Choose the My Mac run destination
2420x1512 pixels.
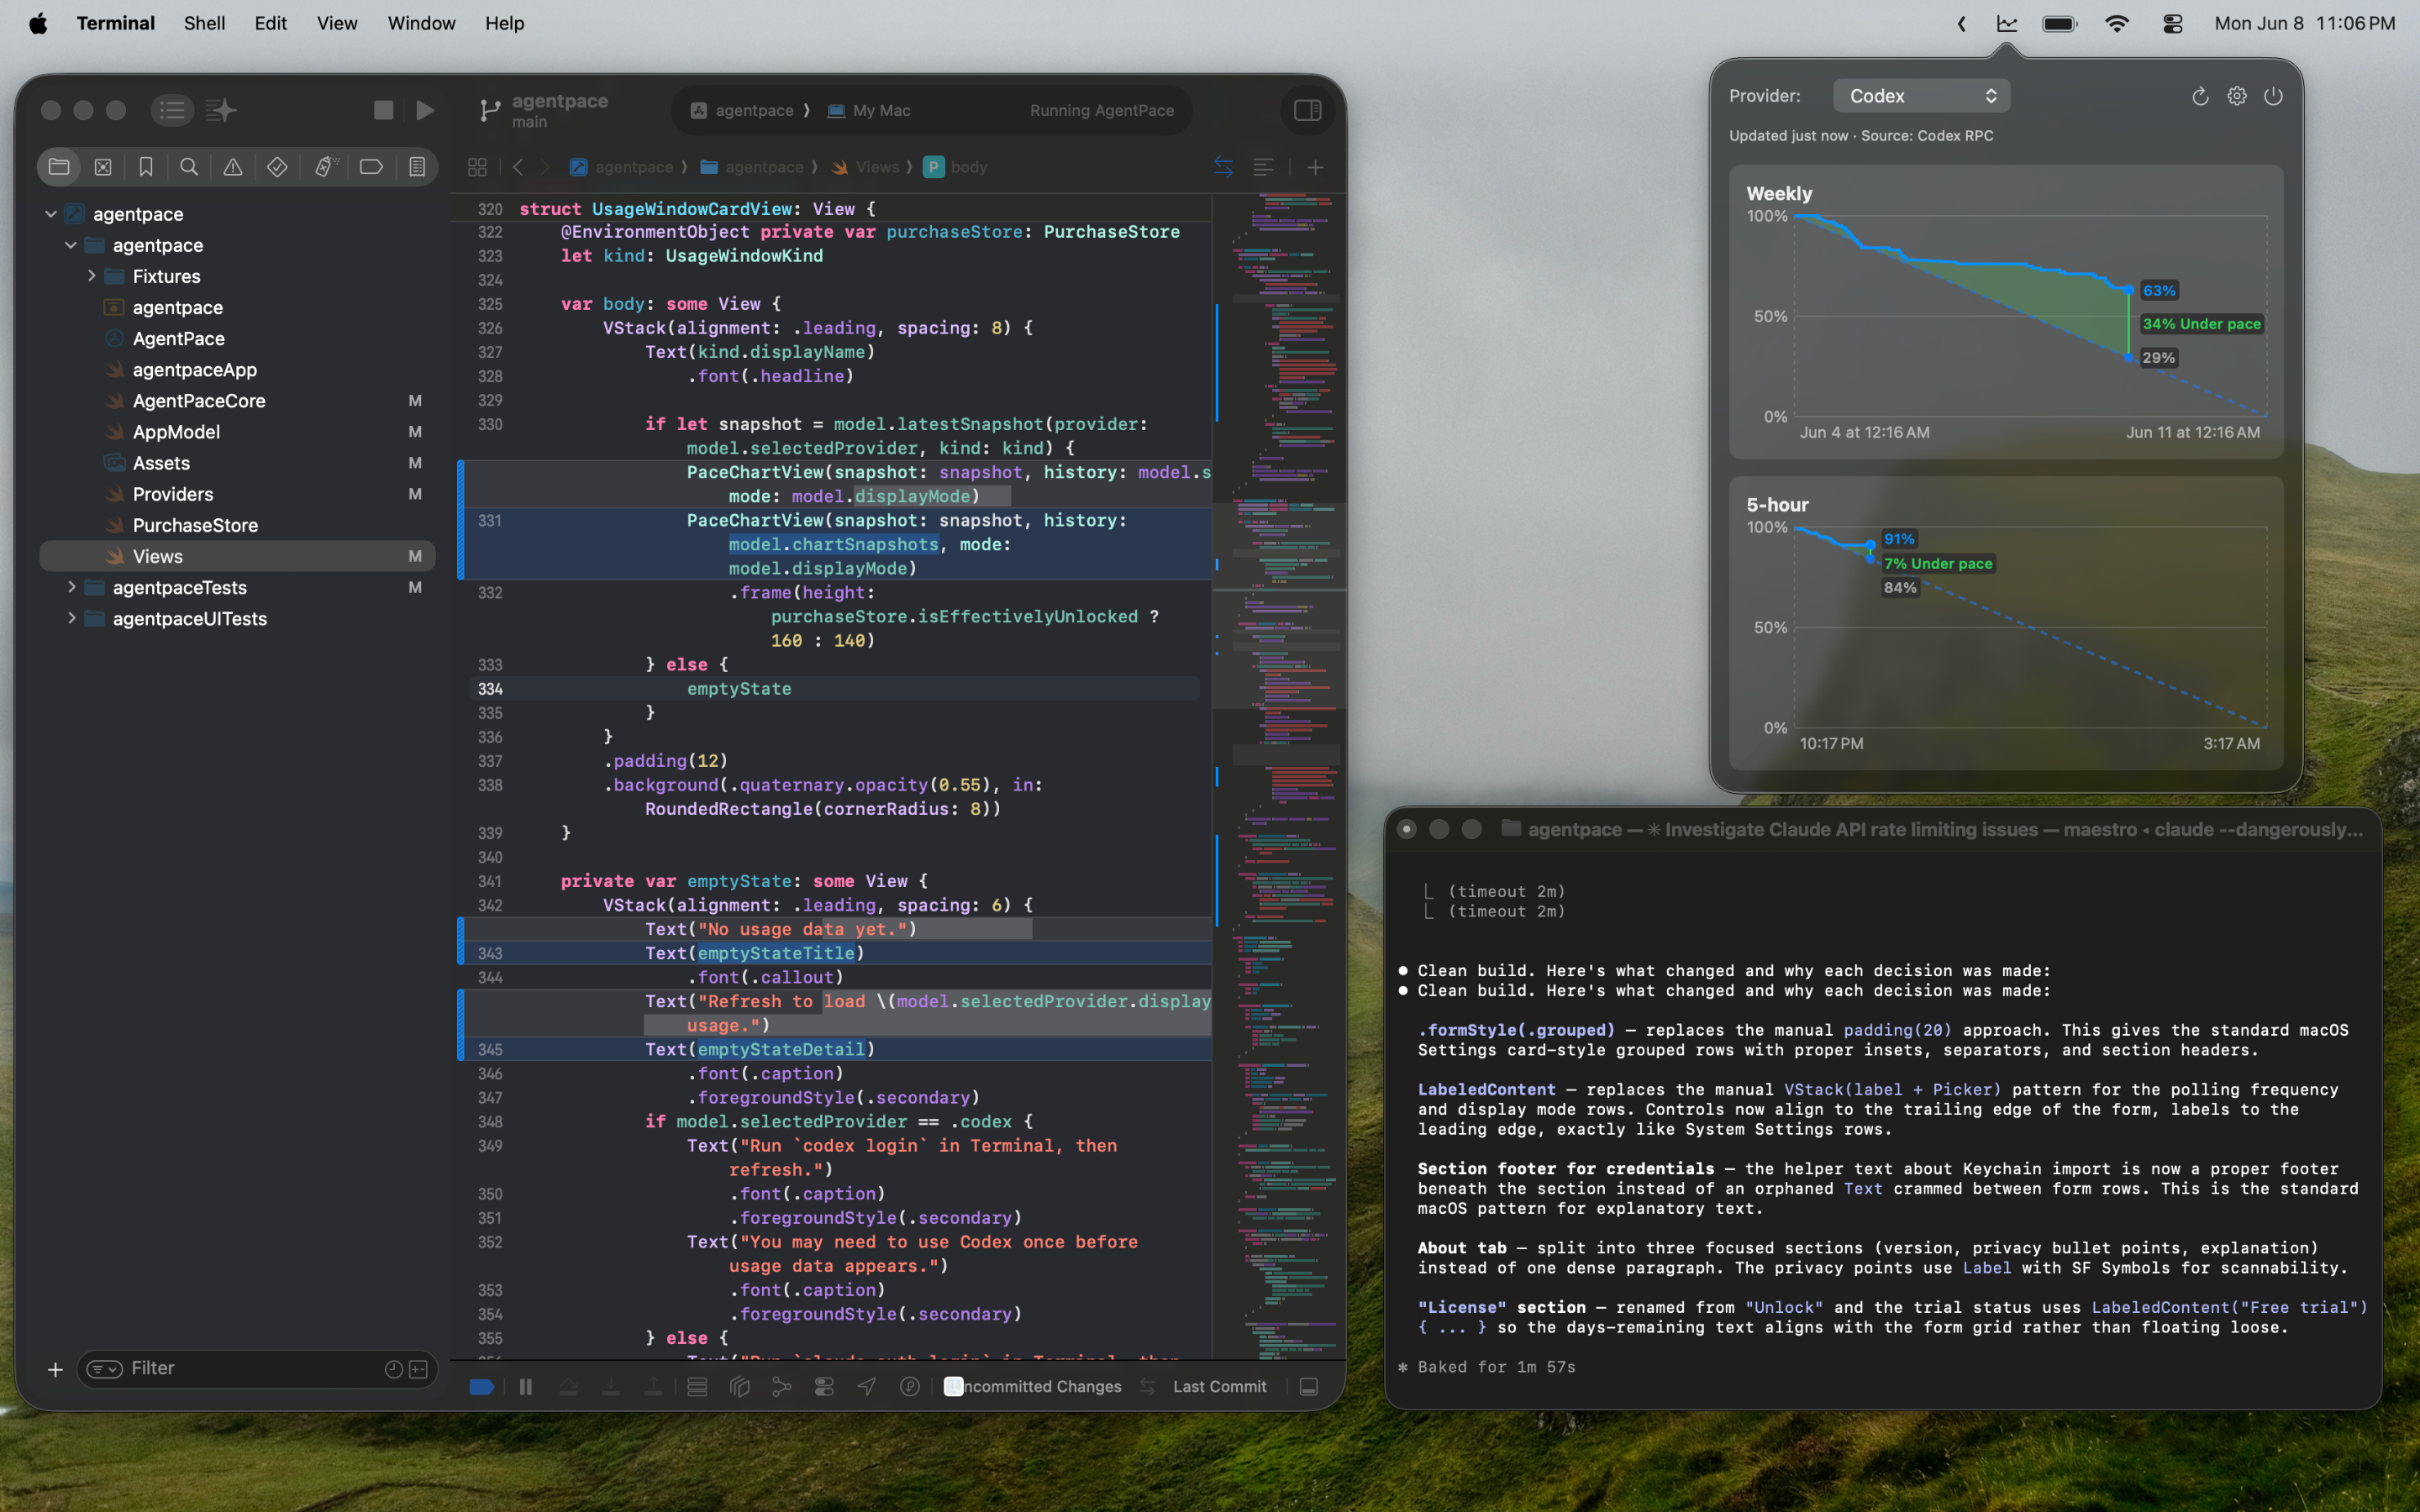point(869,110)
